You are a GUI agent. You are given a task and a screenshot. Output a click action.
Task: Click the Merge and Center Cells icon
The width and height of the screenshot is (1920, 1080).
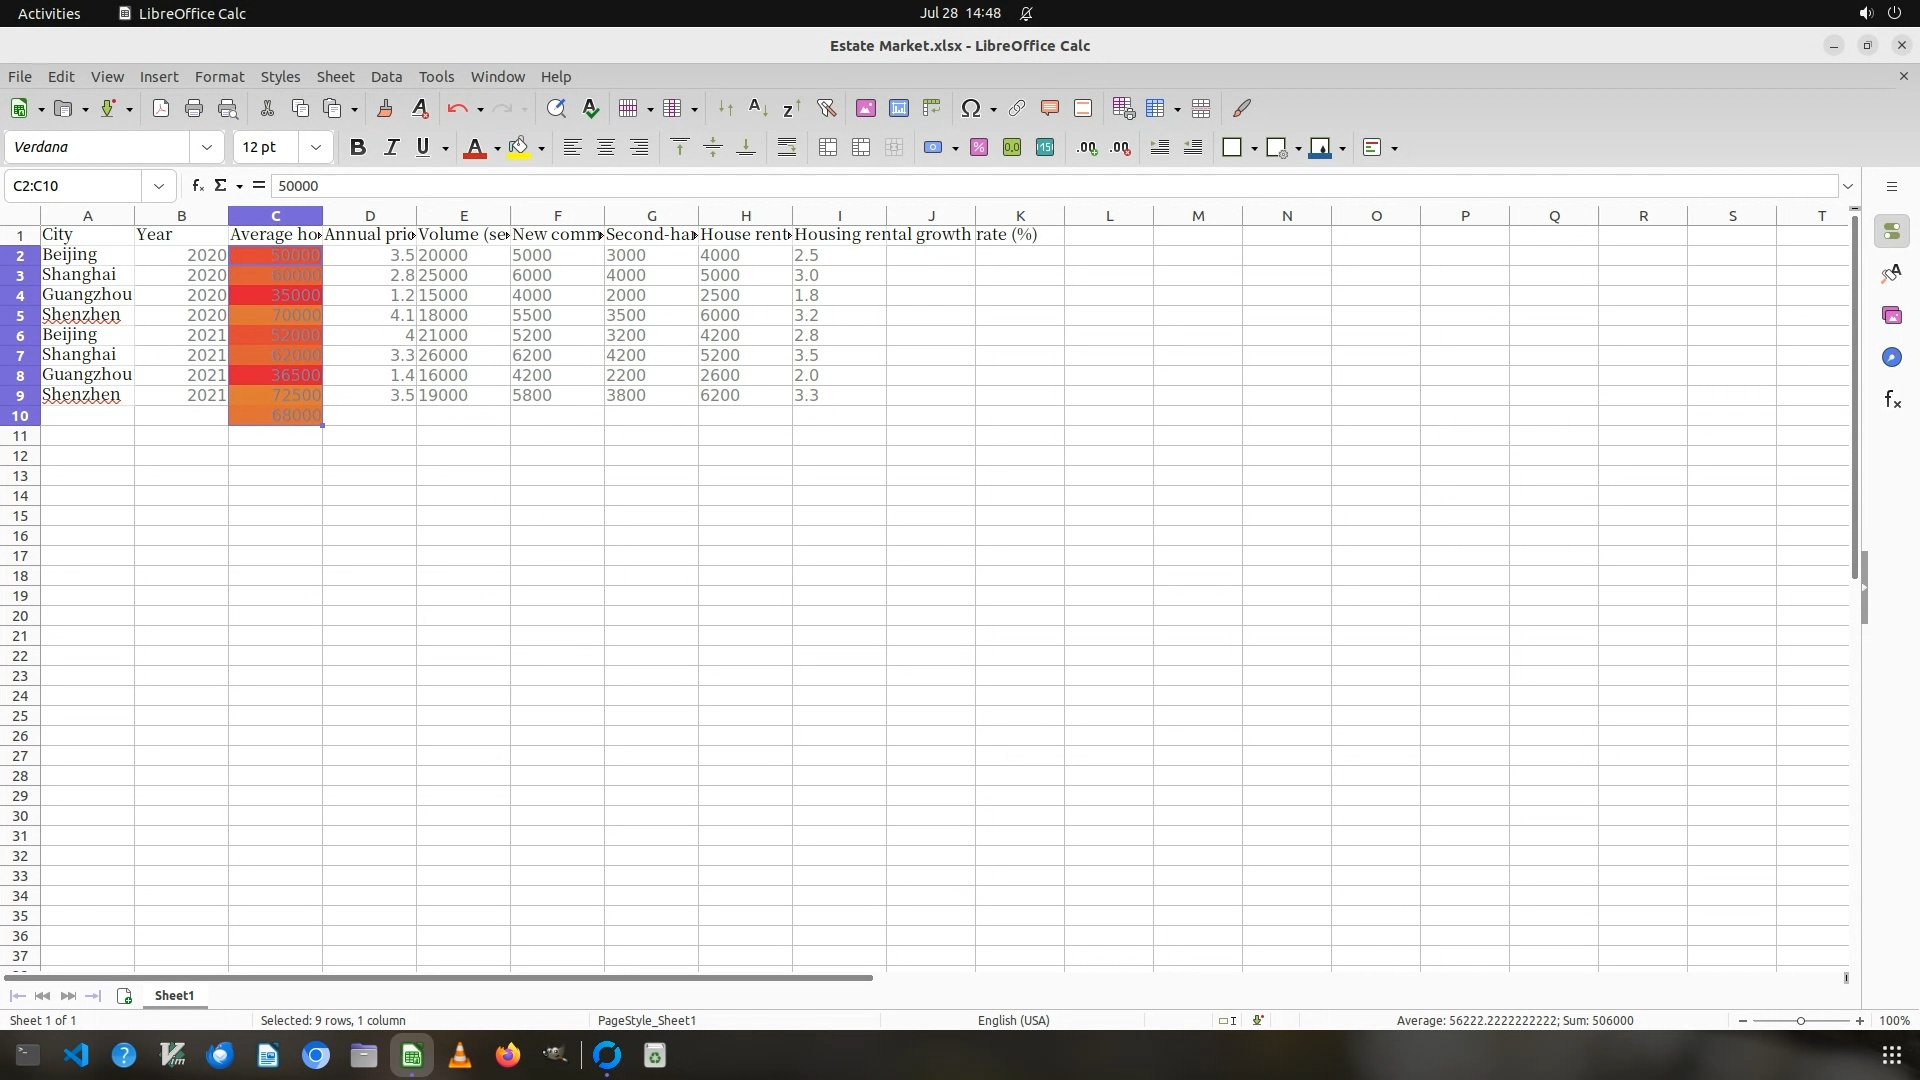click(x=827, y=147)
